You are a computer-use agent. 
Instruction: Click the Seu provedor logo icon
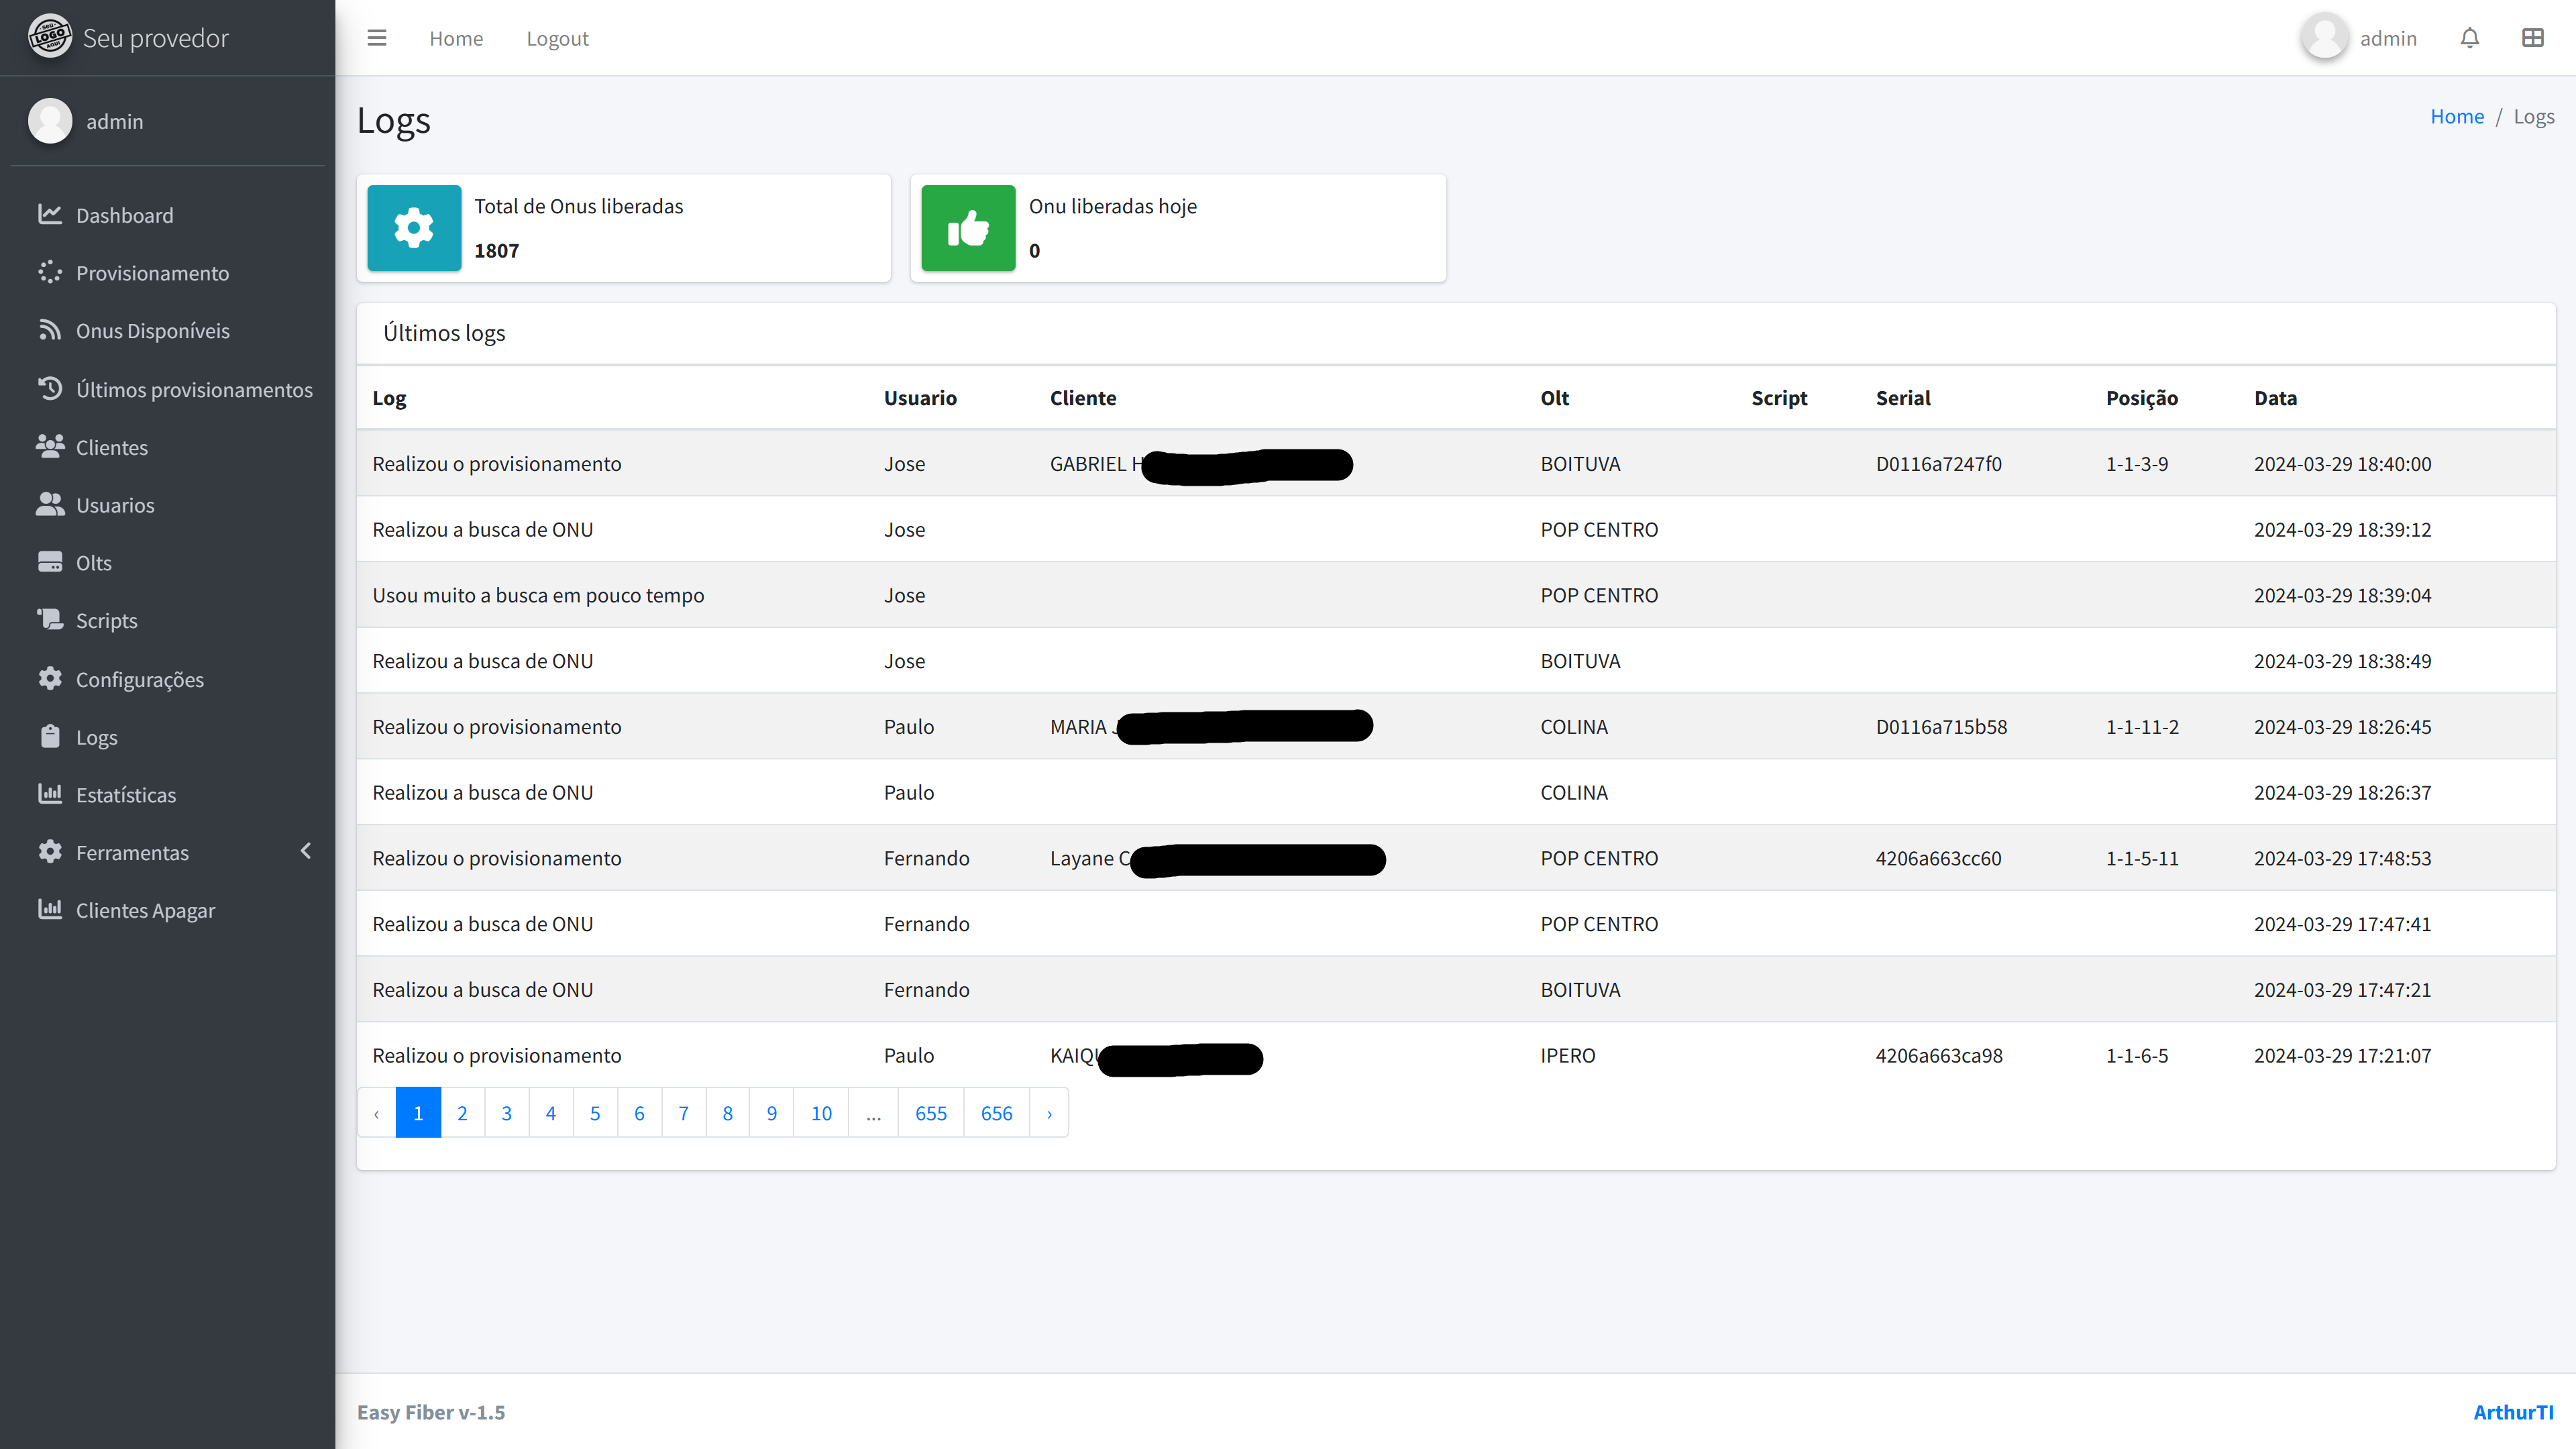point(49,37)
